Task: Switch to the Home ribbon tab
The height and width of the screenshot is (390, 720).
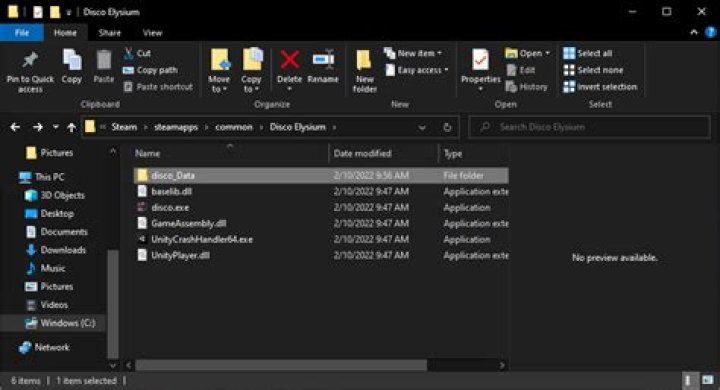Action: coord(65,33)
